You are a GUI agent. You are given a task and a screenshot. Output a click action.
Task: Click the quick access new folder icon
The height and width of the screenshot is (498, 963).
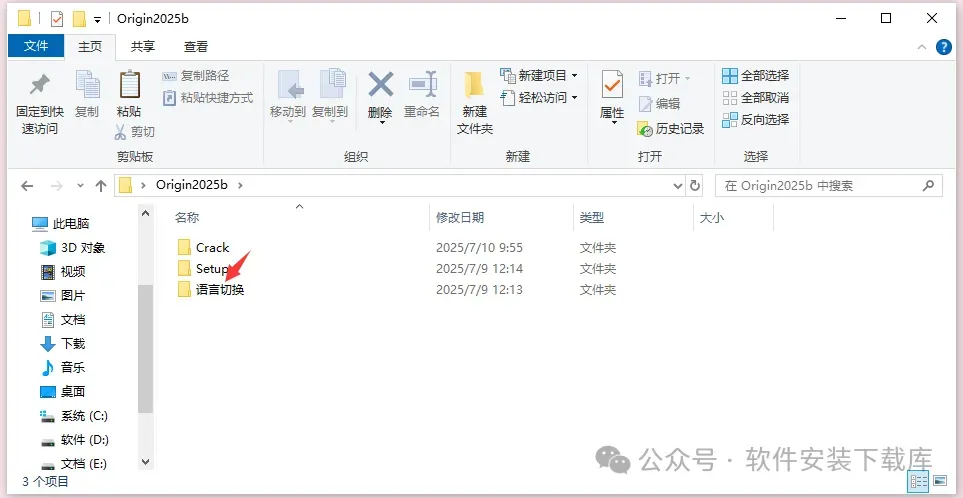pos(79,19)
